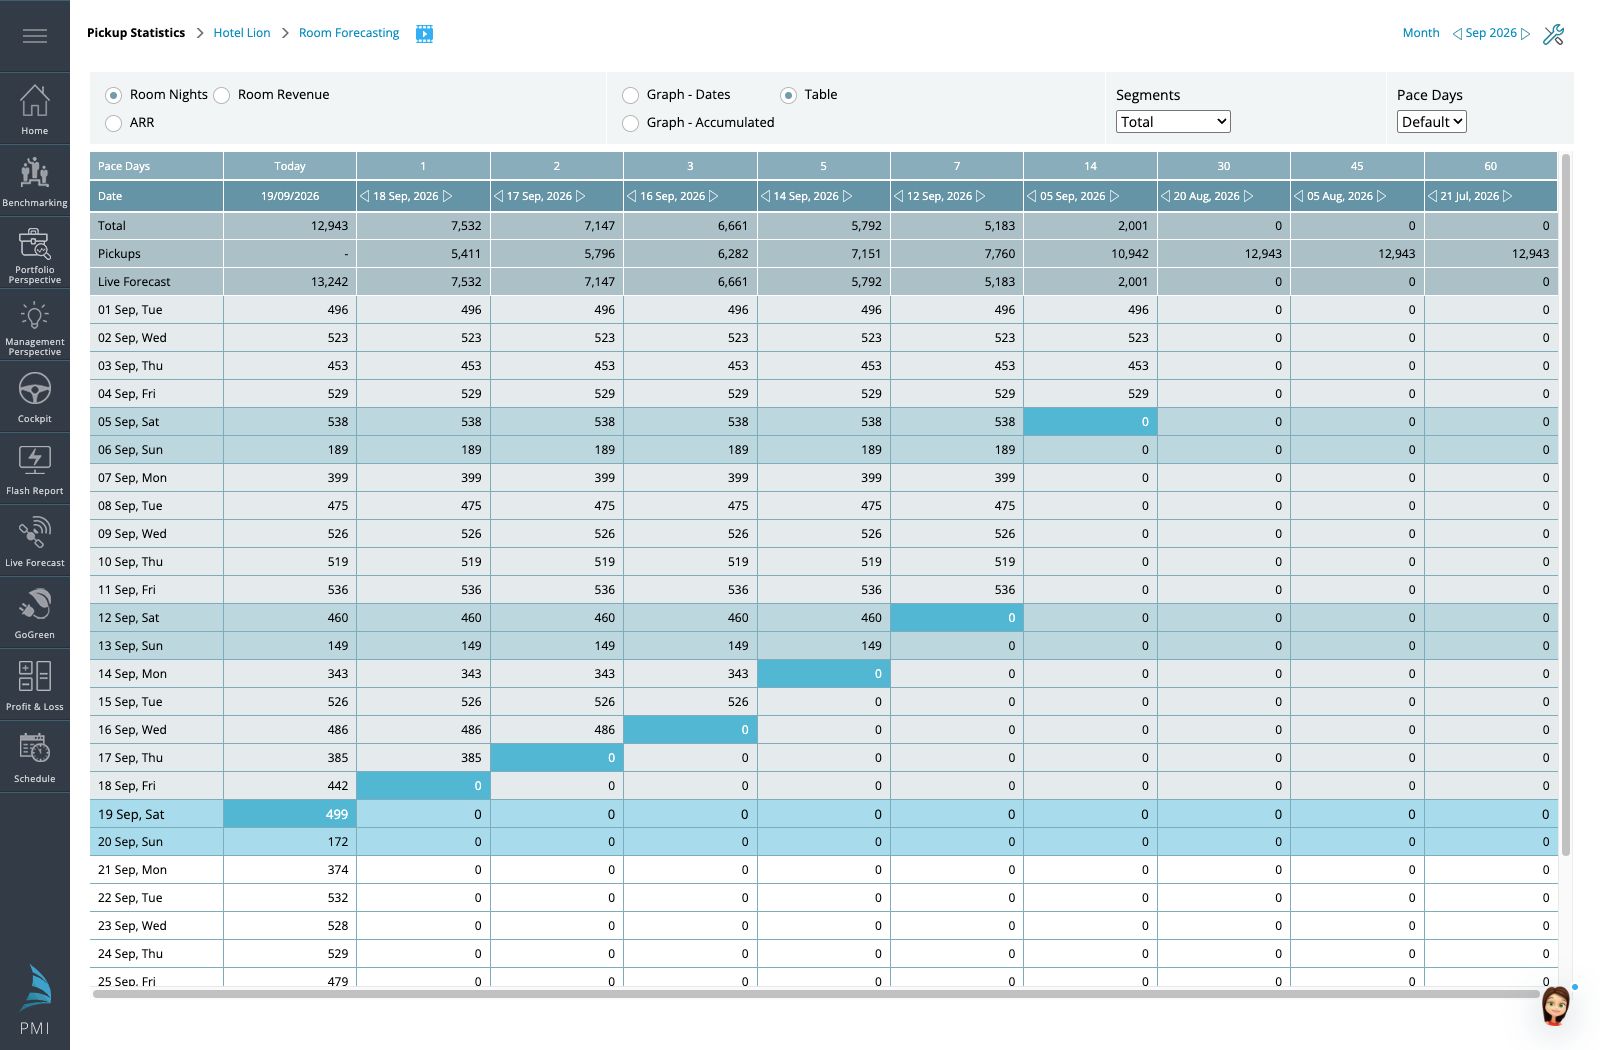This screenshot has width=1600, height=1050.
Task: Select Graph - Accumulated view
Action: tap(630, 123)
